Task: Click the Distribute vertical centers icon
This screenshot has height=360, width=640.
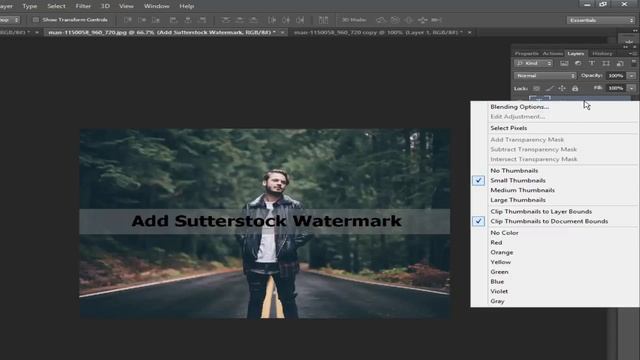Action: [x=240, y=20]
